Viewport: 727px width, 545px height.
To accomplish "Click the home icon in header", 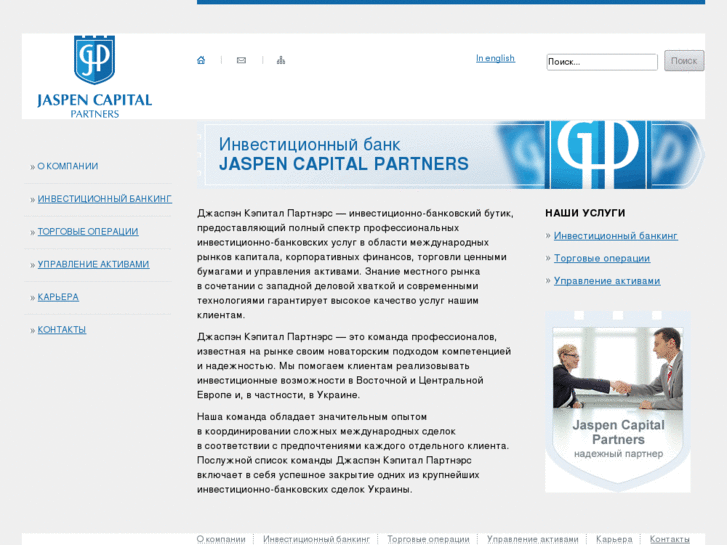I will click(201, 60).
